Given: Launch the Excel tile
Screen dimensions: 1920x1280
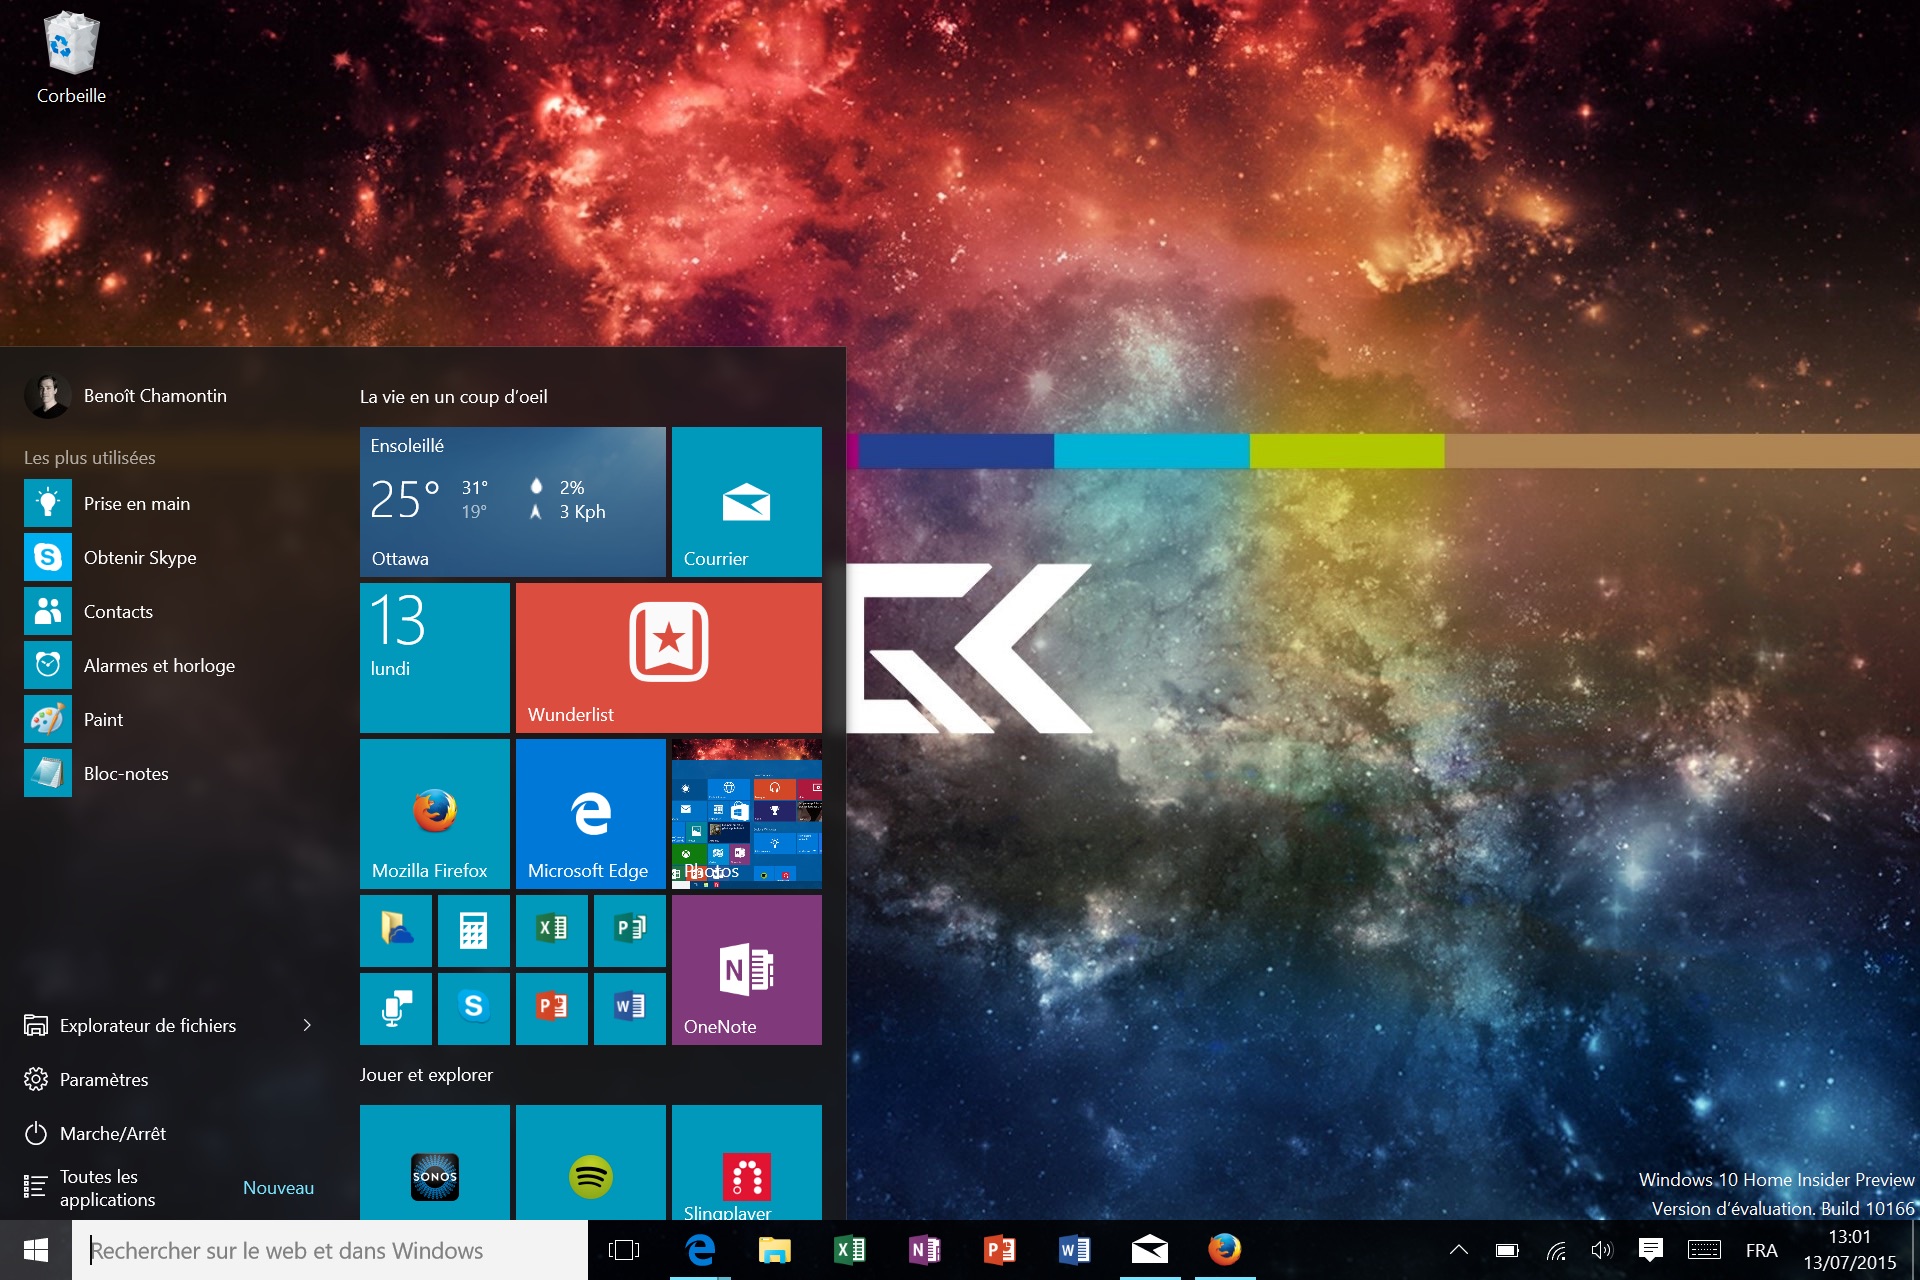Looking at the screenshot, I should (551, 931).
